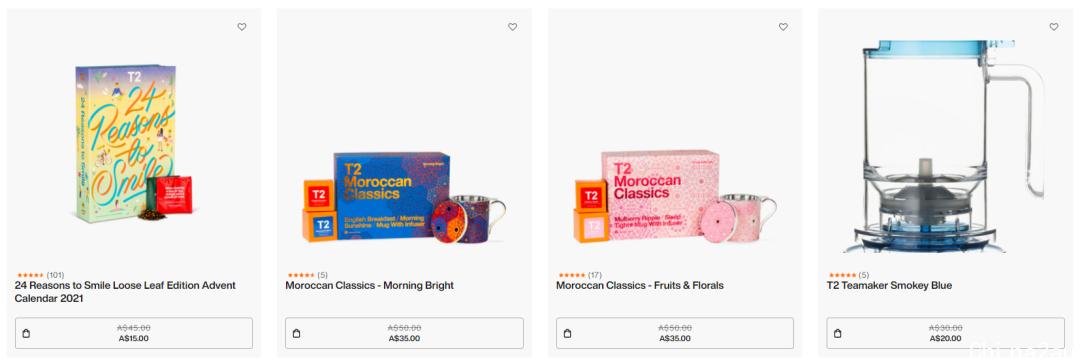Open star rating of Advent Calendar (101 reviews)
The width and height of the screenshot is (1080, 364).
(39, 275)
